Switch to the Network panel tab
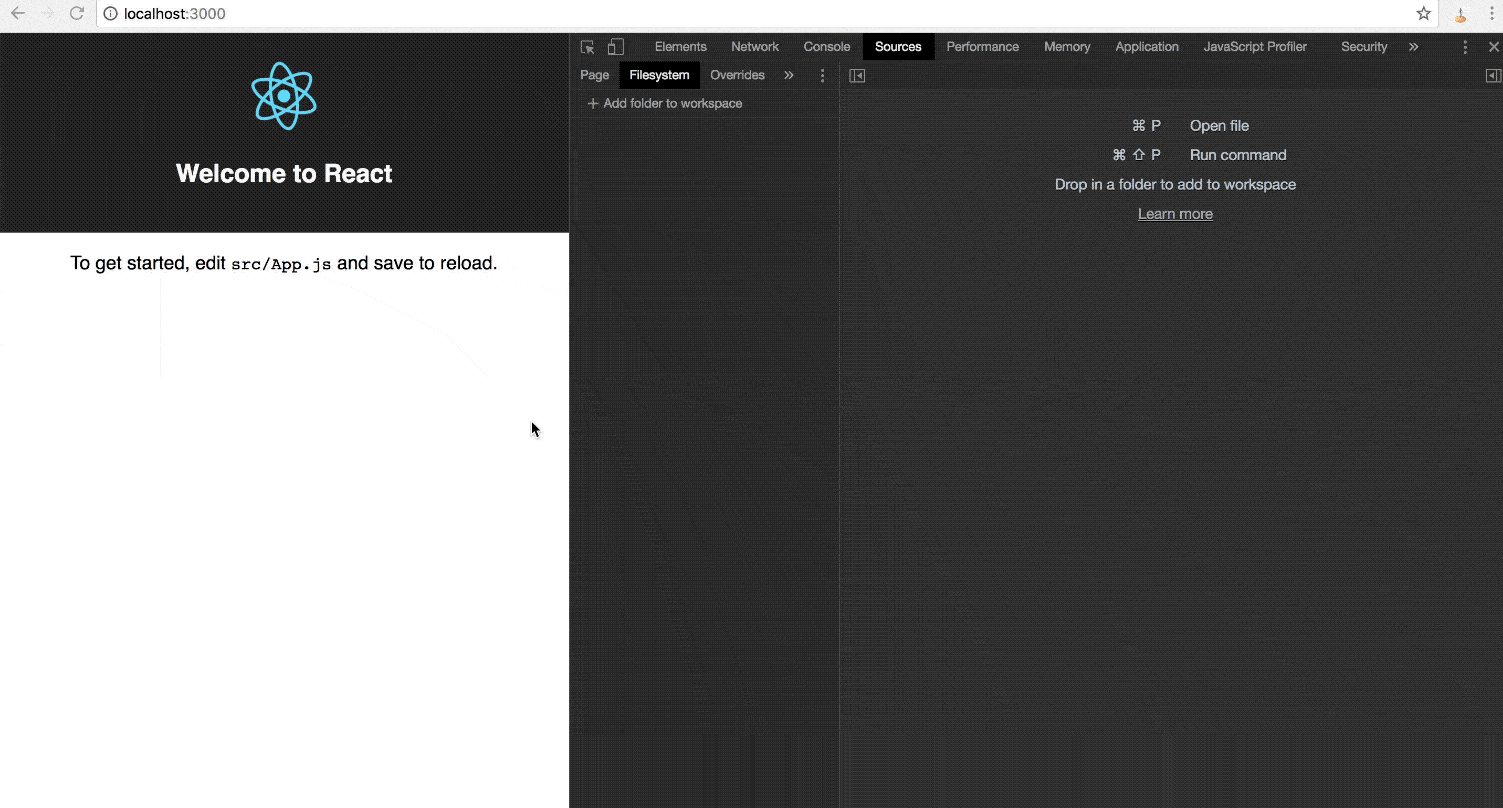 [755, 47]
